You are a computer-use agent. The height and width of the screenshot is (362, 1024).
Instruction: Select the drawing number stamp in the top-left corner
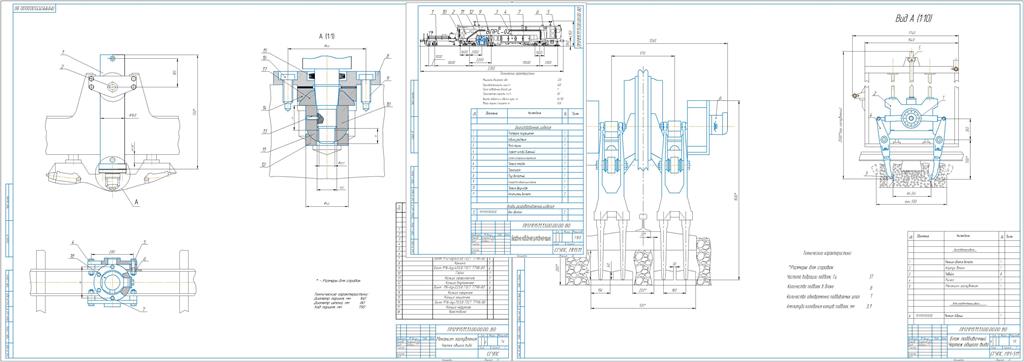pyautogui.click(x=34, y=8)
